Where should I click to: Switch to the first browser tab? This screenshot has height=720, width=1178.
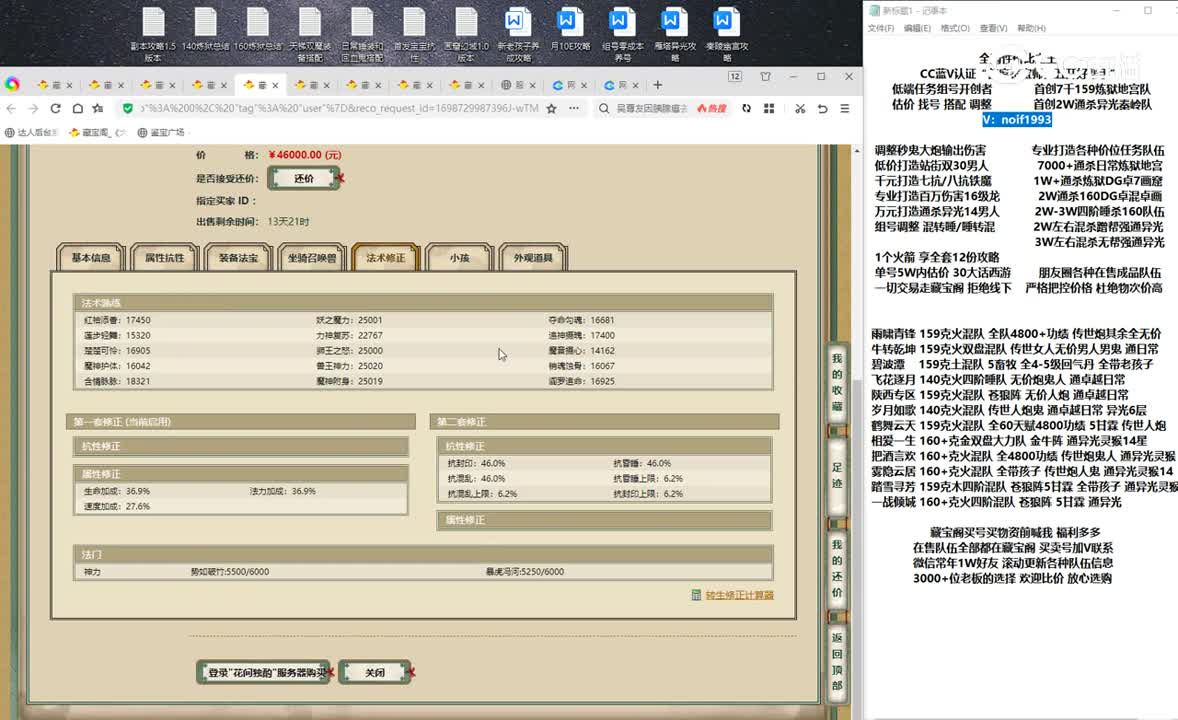(x=54, y=85)
